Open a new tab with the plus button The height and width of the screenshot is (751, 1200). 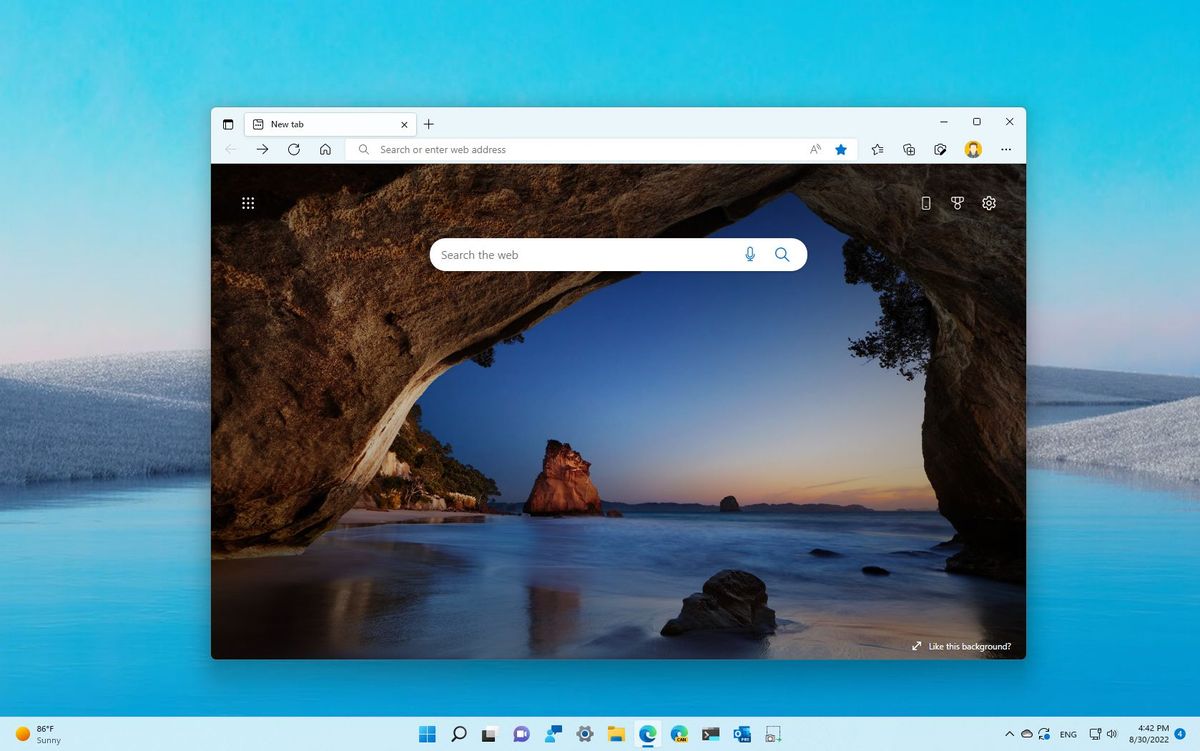[x=428, y=124]
